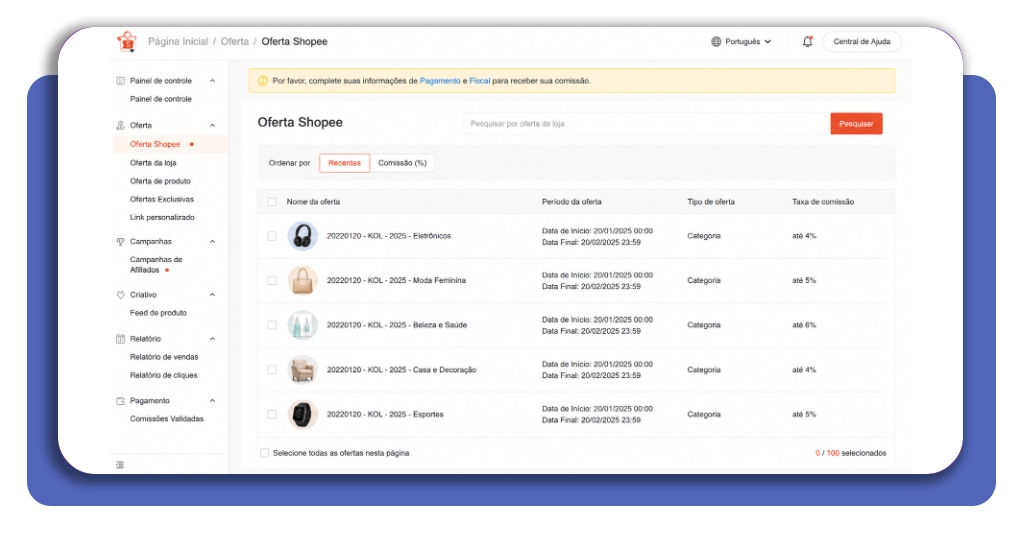This screenshot has height=536, width=1024.
Task: Check the Esportes offer checkbox
Action: pyautogui.click(x=272, y=414)
